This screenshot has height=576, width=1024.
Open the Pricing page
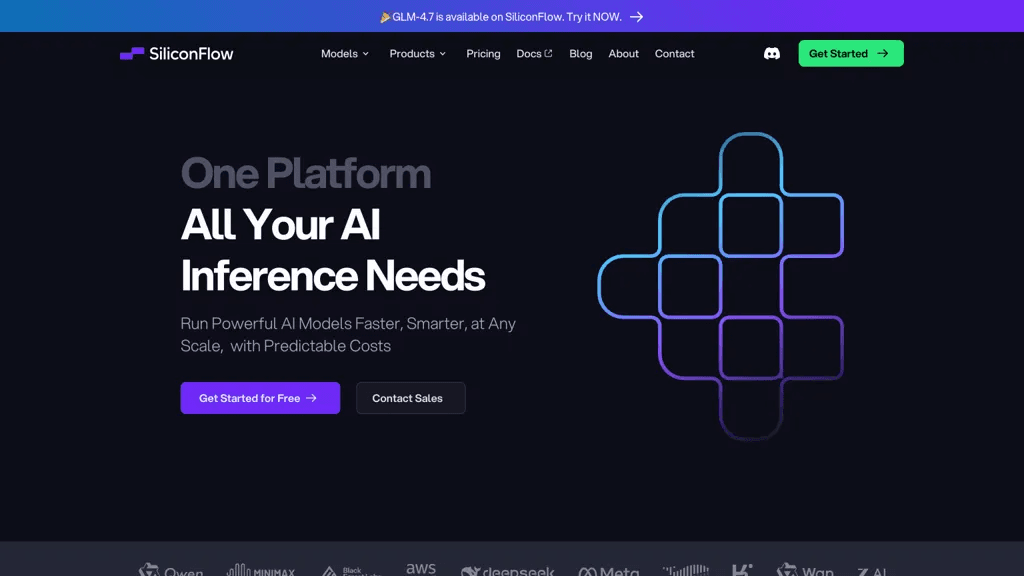pos(483,54)
